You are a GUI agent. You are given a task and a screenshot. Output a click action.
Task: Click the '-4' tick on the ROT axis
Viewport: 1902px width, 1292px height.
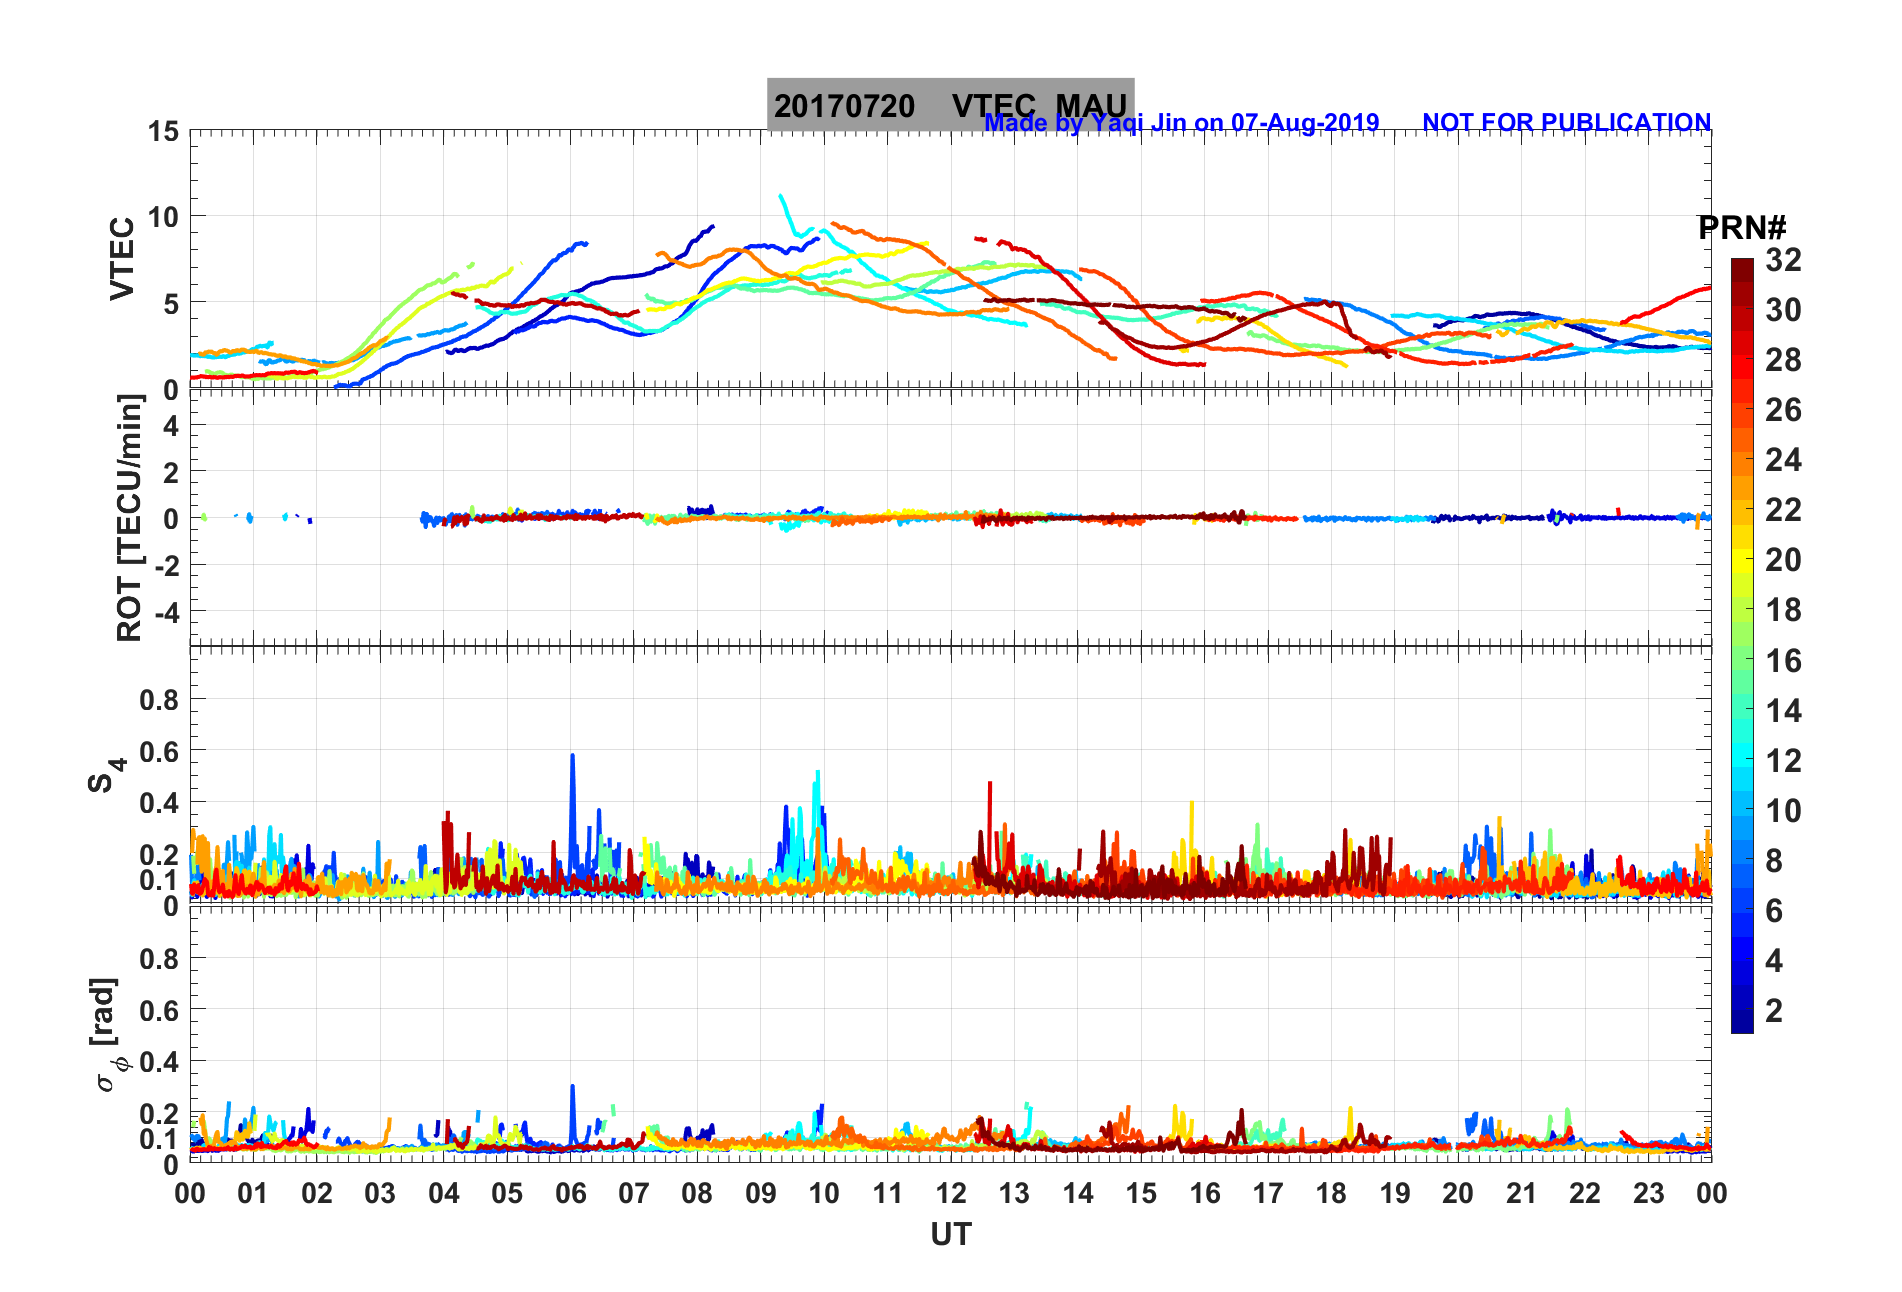[165, 612]
